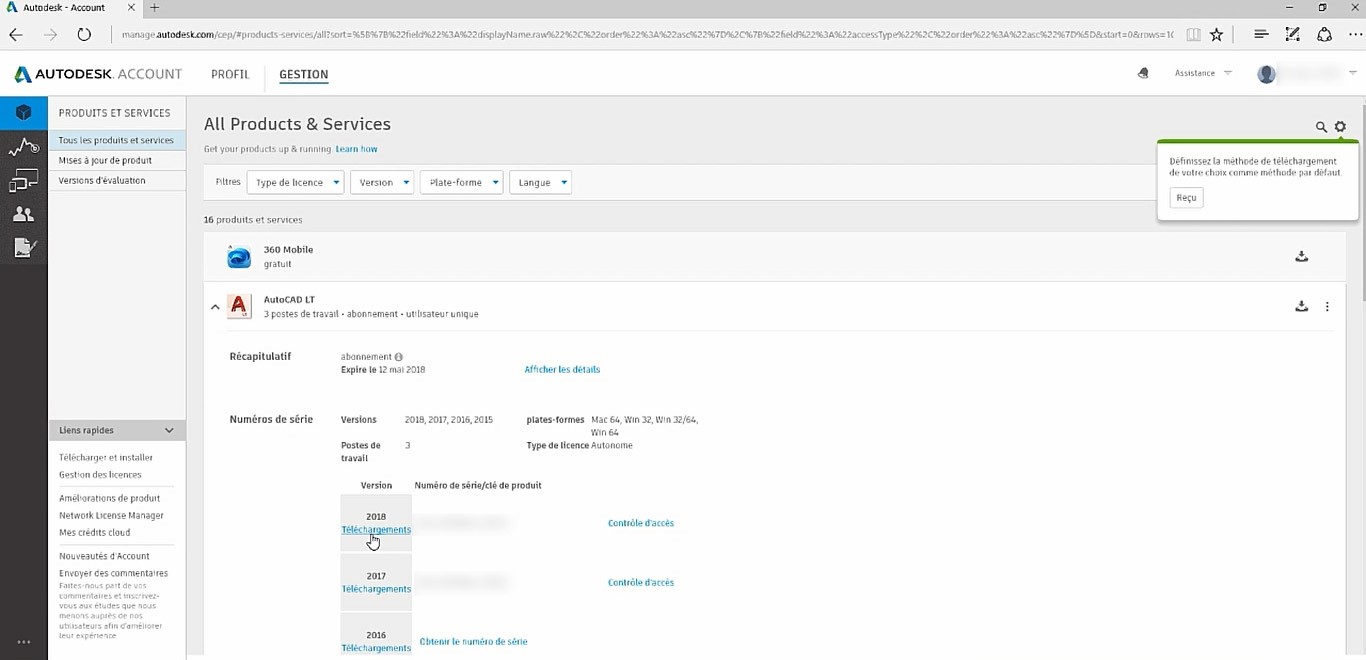Download 360 Mobile using its download icon
1366x660 pixels.
click(x=1301, y=256)
